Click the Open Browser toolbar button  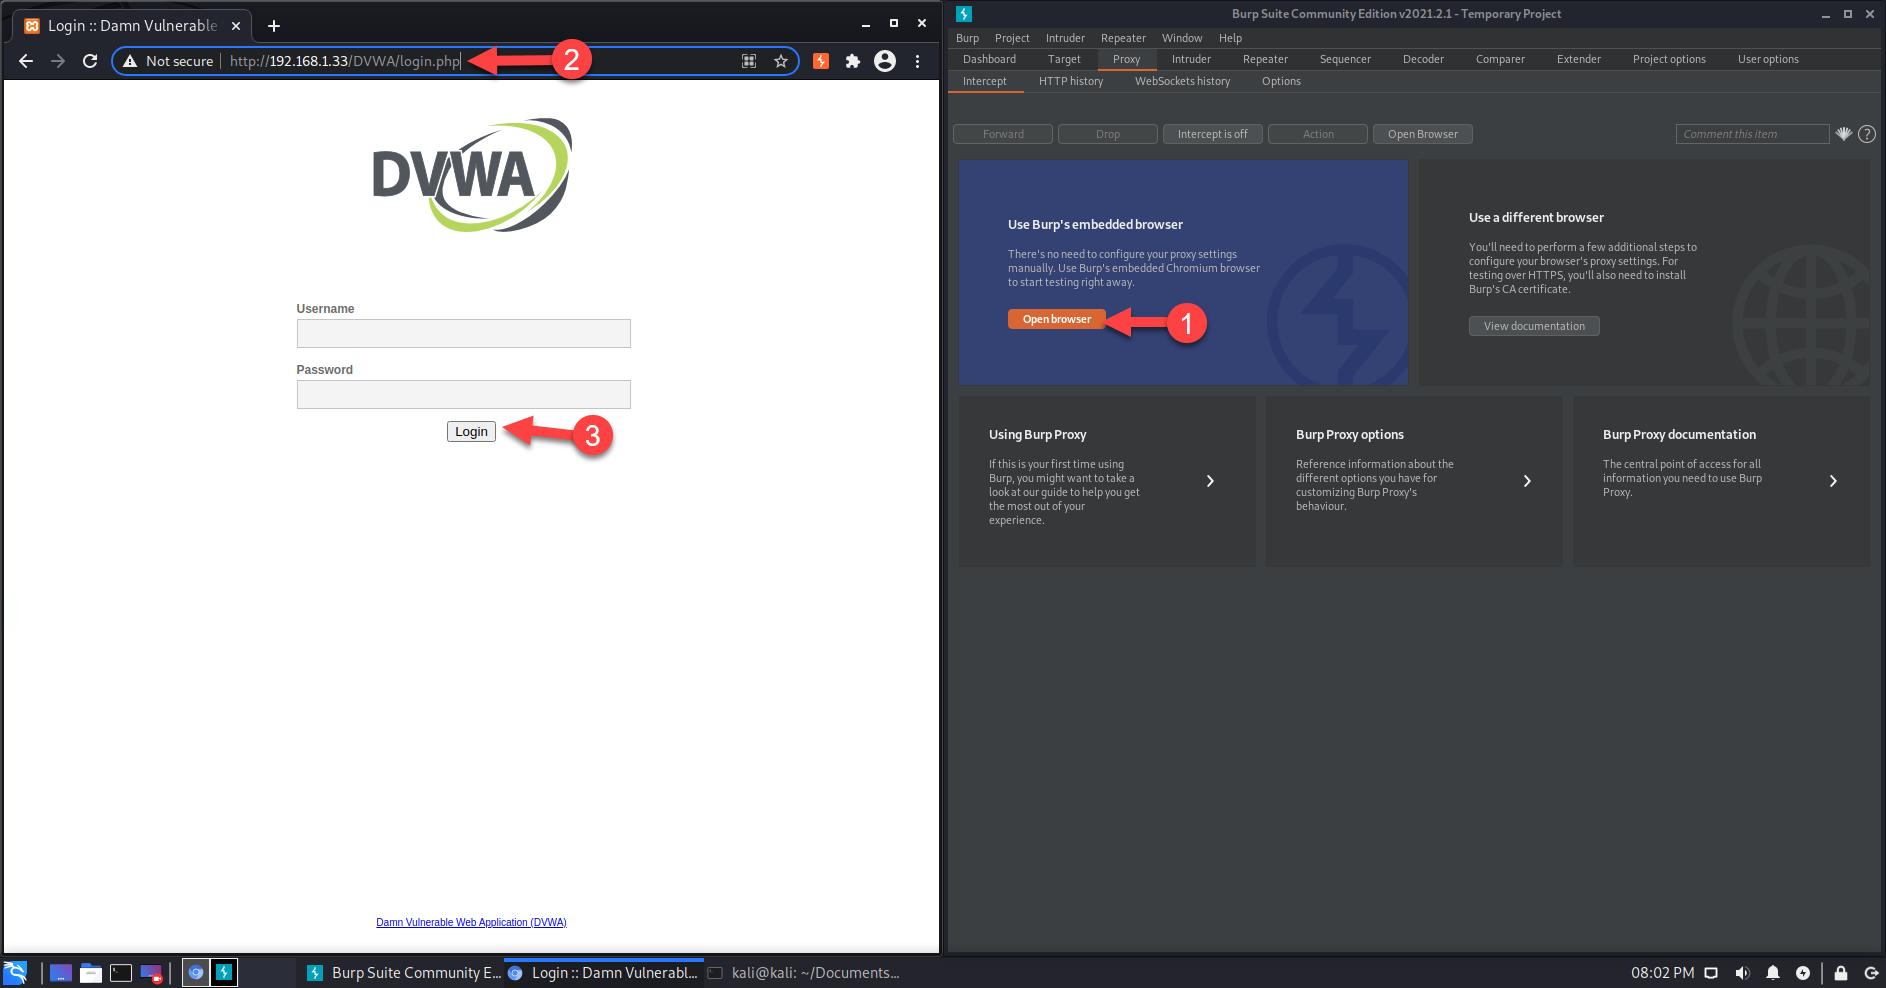click(x=1423, y=134)
